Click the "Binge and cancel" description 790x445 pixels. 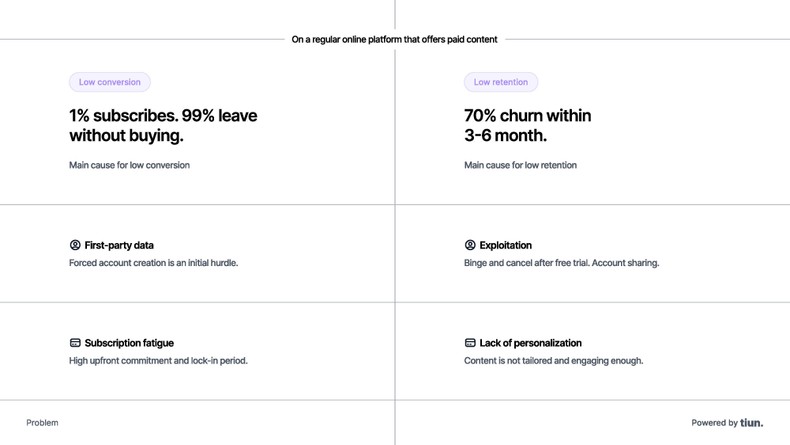click(561, 263)
